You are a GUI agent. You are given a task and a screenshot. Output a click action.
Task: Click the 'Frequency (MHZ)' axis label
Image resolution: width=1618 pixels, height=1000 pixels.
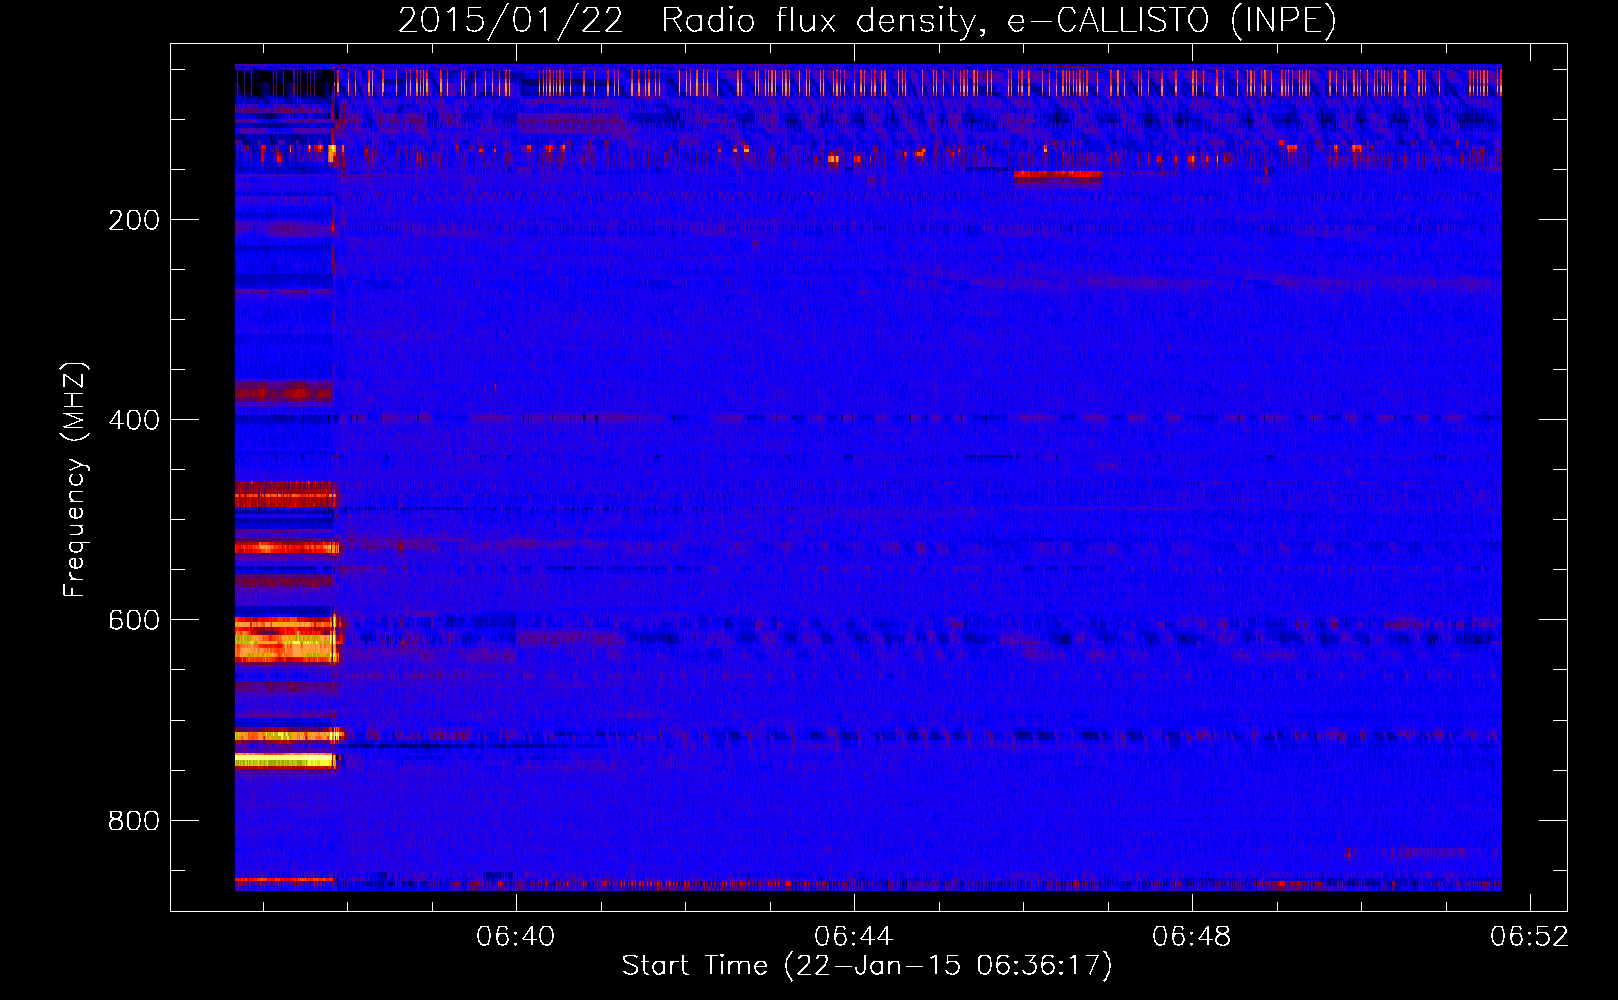point(74,479)
